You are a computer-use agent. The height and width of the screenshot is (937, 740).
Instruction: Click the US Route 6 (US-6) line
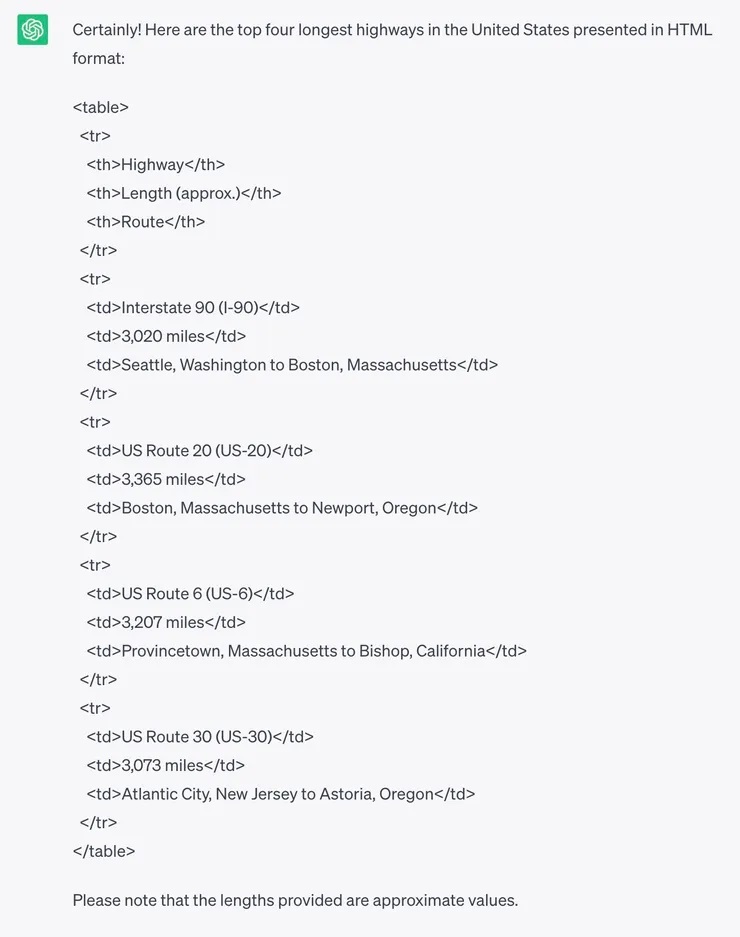[190, 594]
